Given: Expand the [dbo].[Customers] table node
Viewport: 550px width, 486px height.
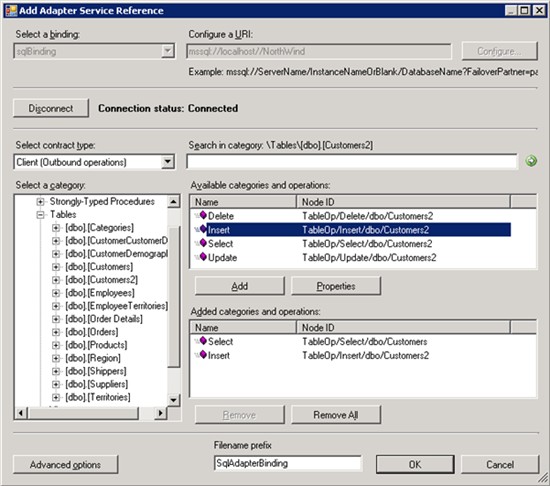Looking at the screenshot, I should pos(55,267).
